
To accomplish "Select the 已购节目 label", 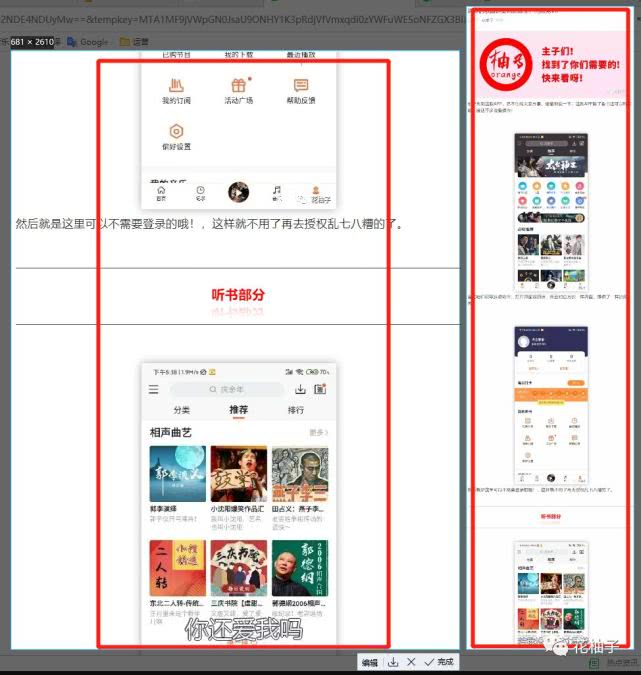I will click(176, 55).
